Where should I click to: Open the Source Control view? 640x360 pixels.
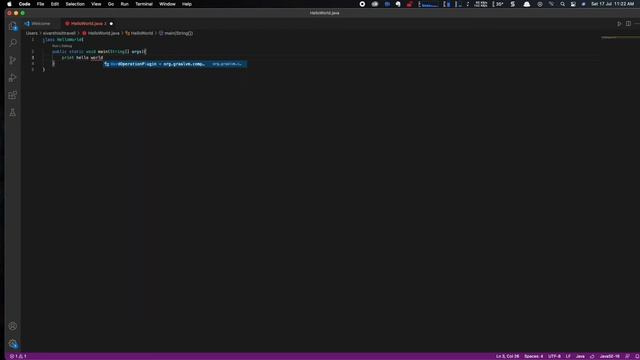tap(13, 60)
